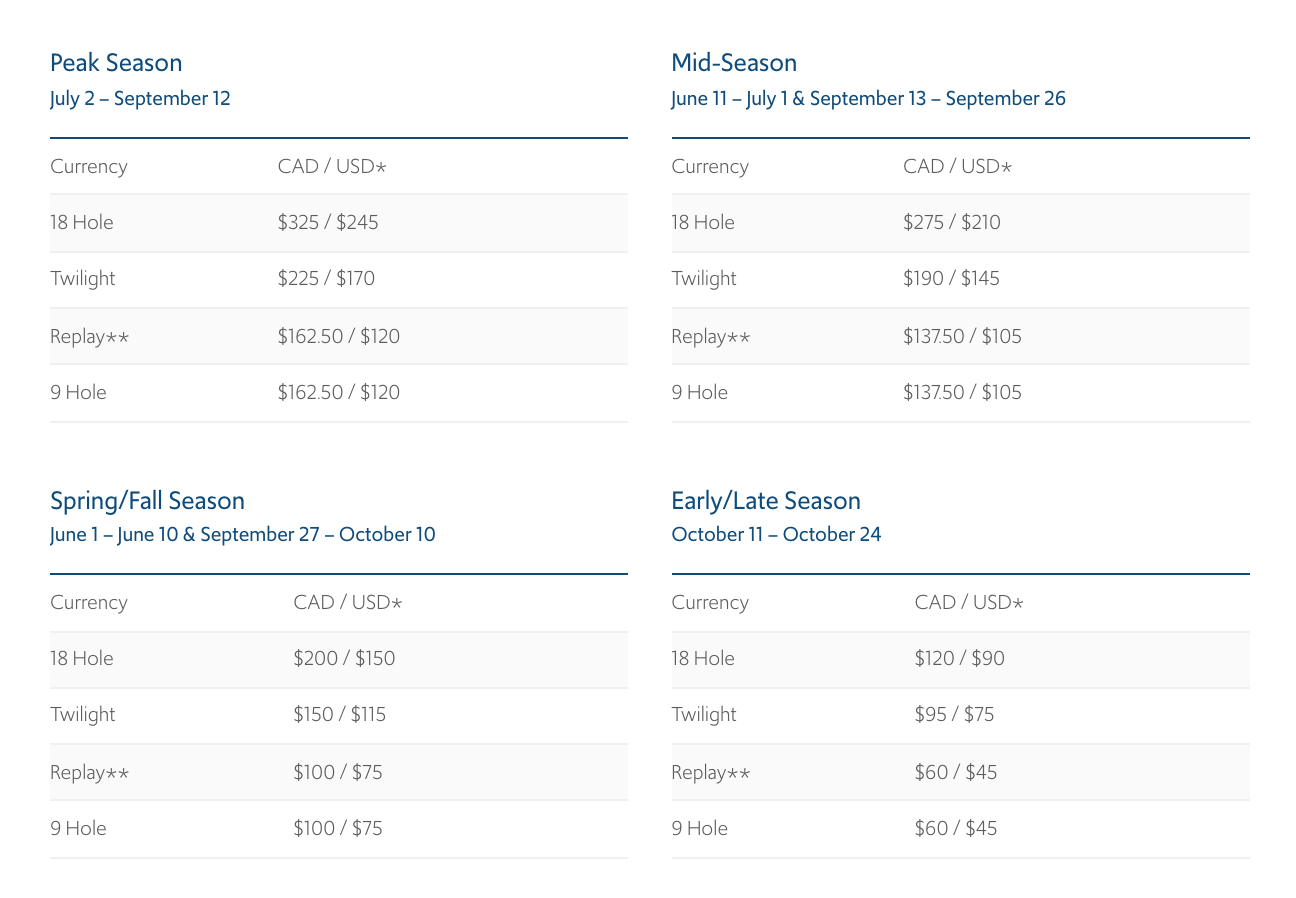The image size is (1296, 898).
Task: Select the $275 / $210 Mid-Season price
Action: (951, 223)
